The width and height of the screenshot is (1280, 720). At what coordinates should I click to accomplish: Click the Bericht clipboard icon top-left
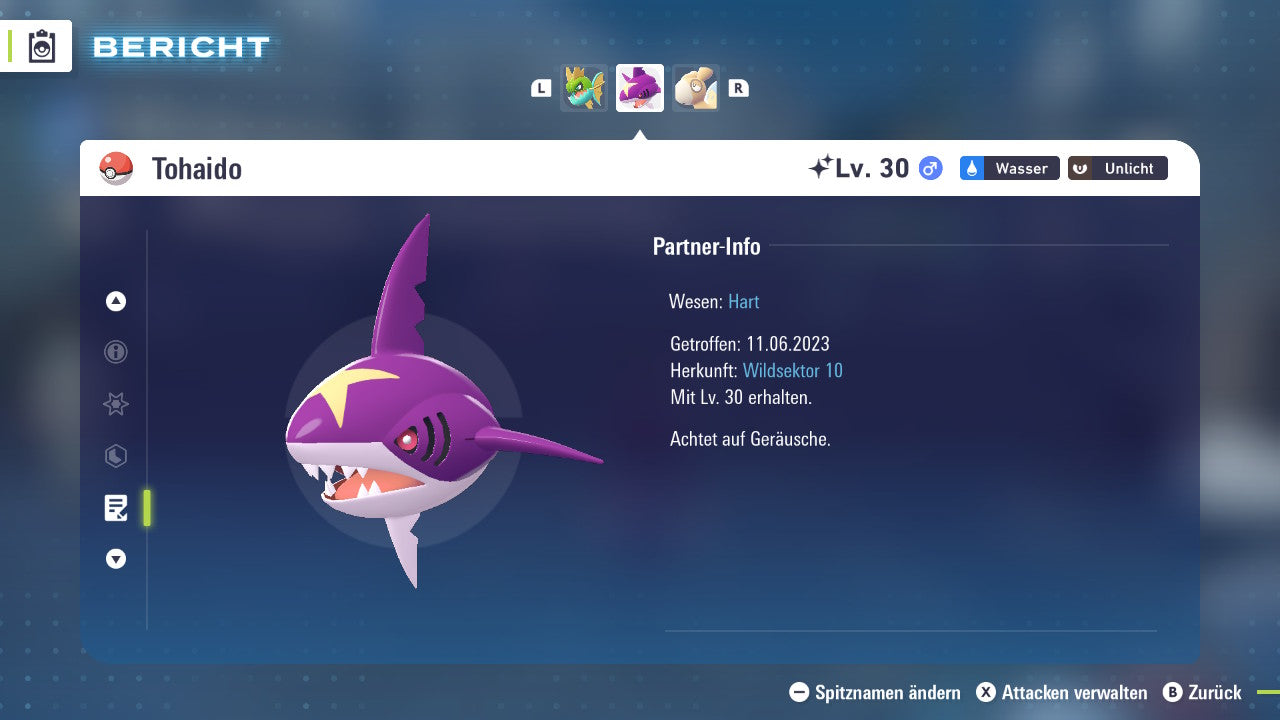pyautogui.click(x=41, y=45)
